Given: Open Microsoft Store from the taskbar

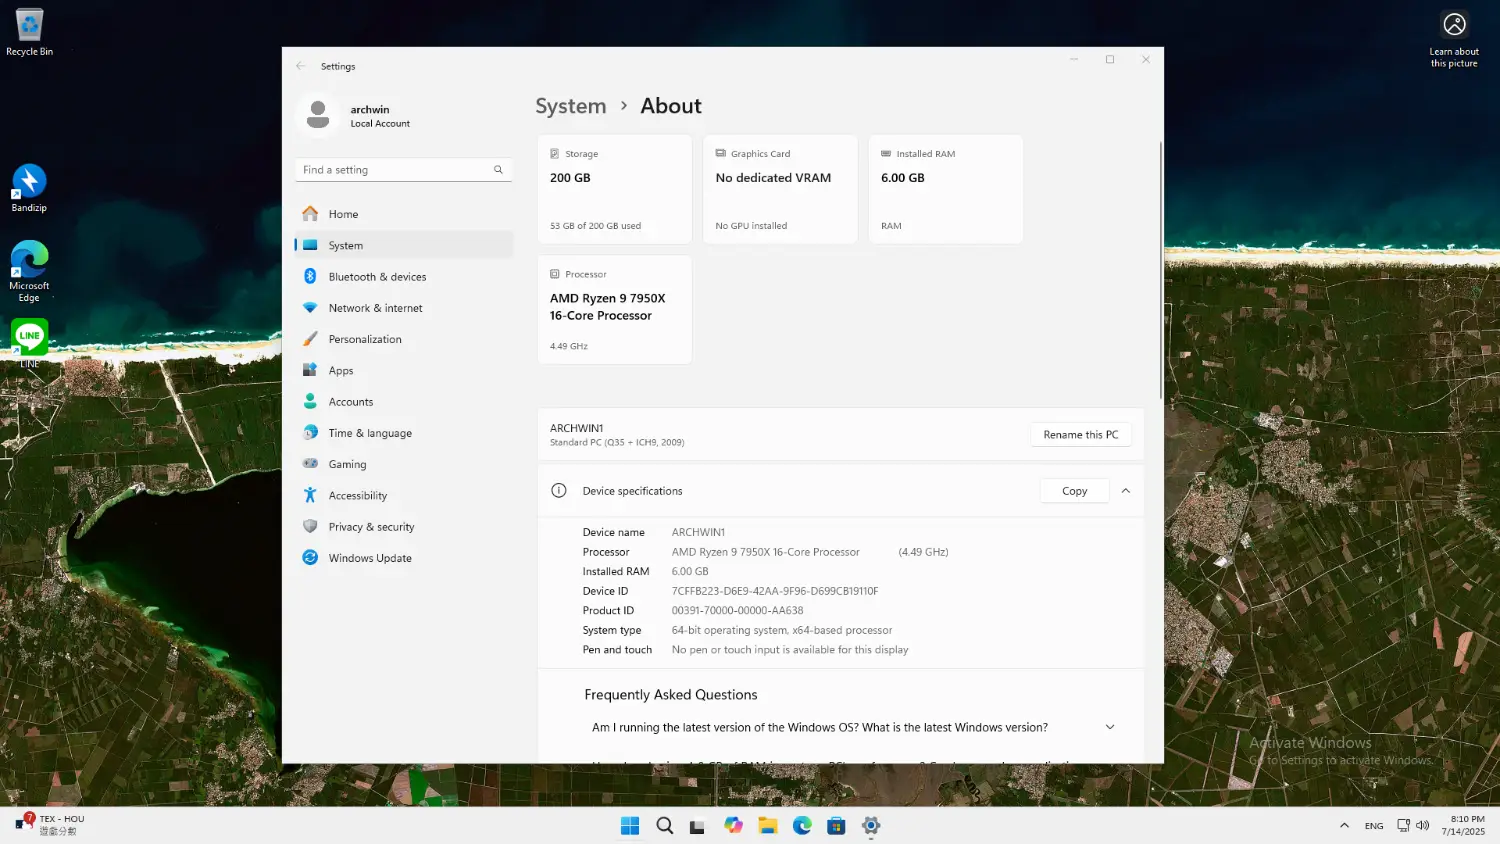Looking at the screenshot, I should pos(836,826).
